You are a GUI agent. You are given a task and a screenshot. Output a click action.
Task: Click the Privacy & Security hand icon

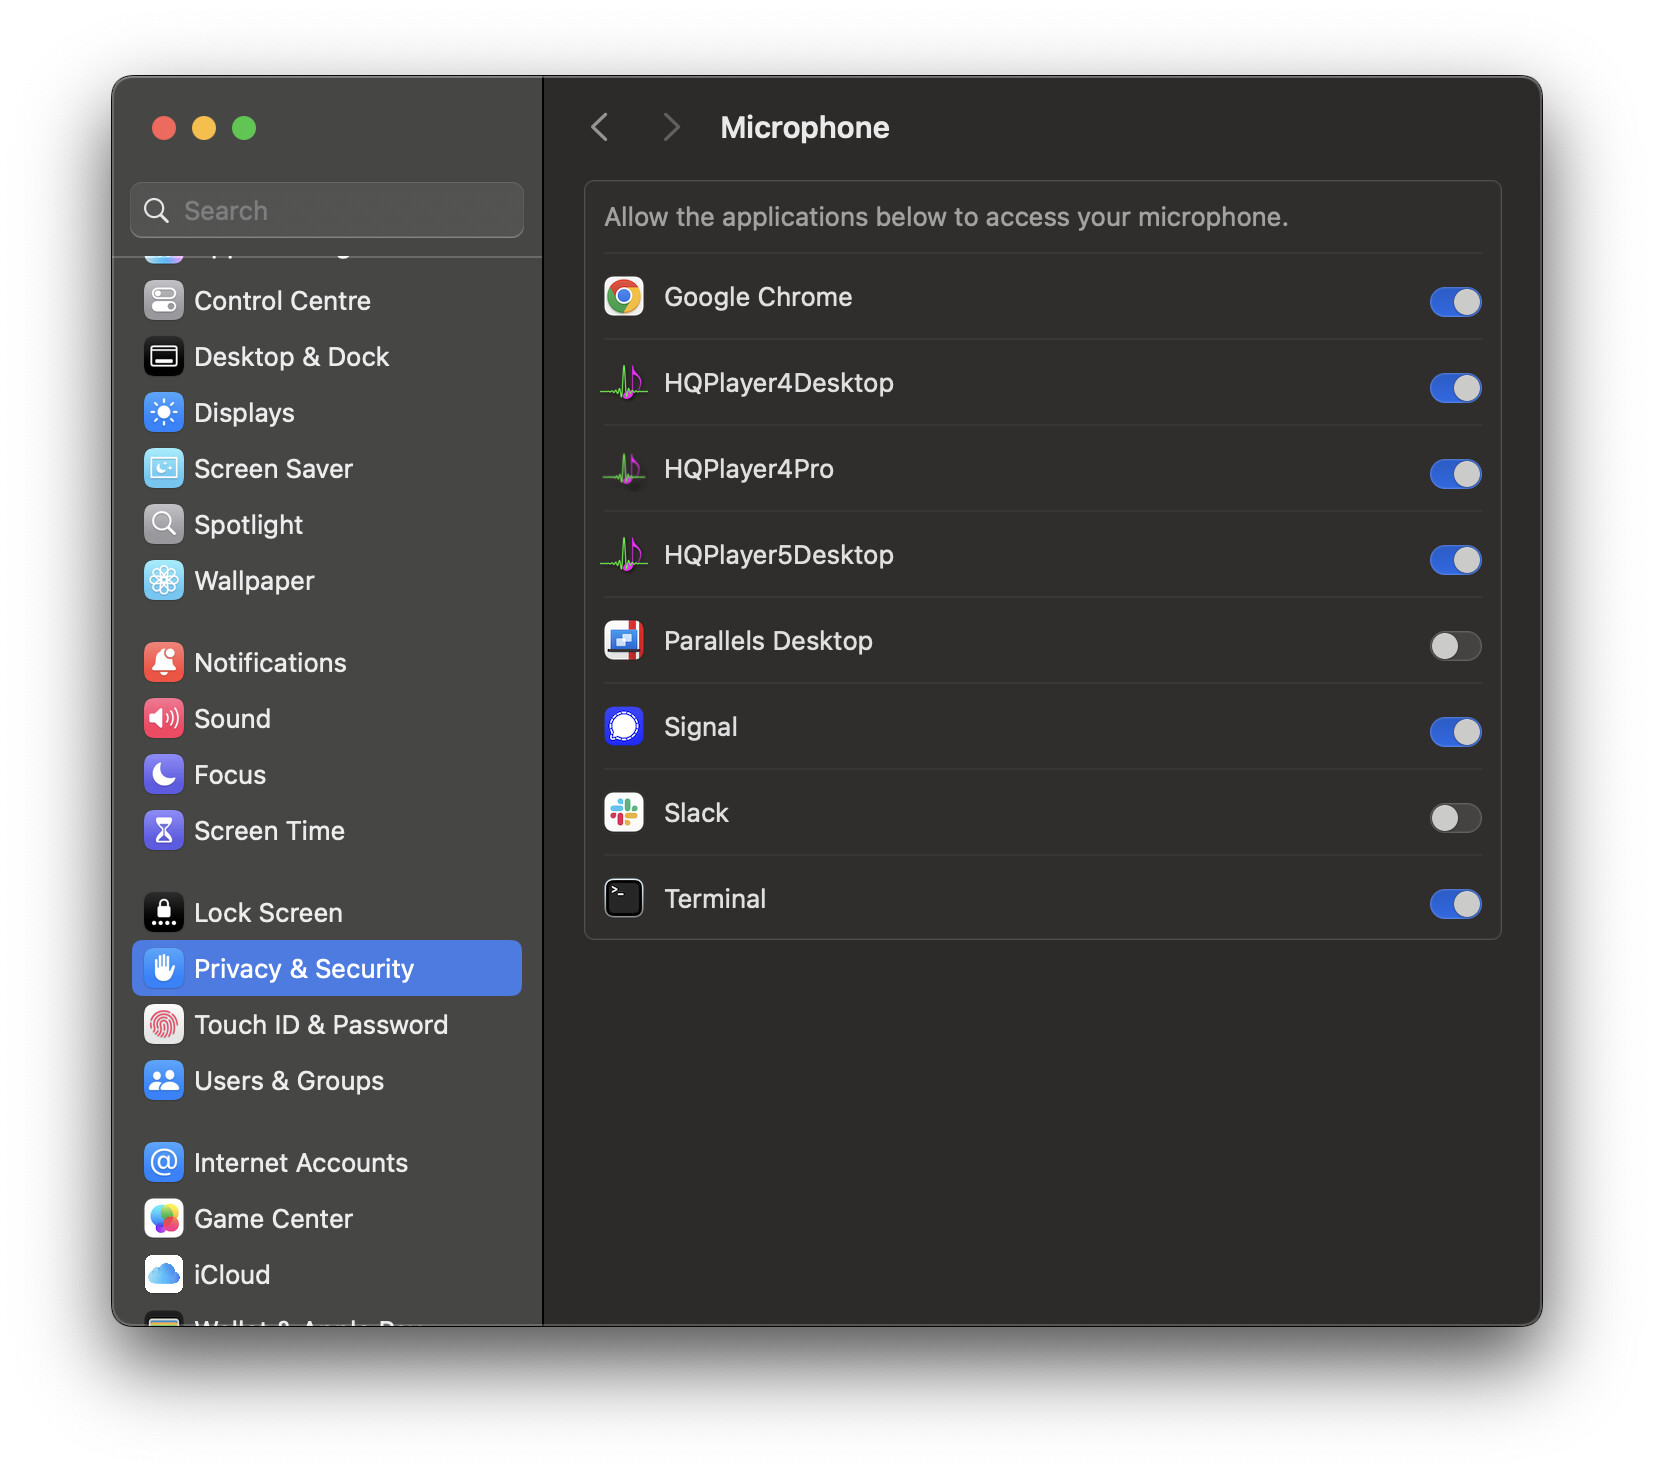click(x=164, y=968)
